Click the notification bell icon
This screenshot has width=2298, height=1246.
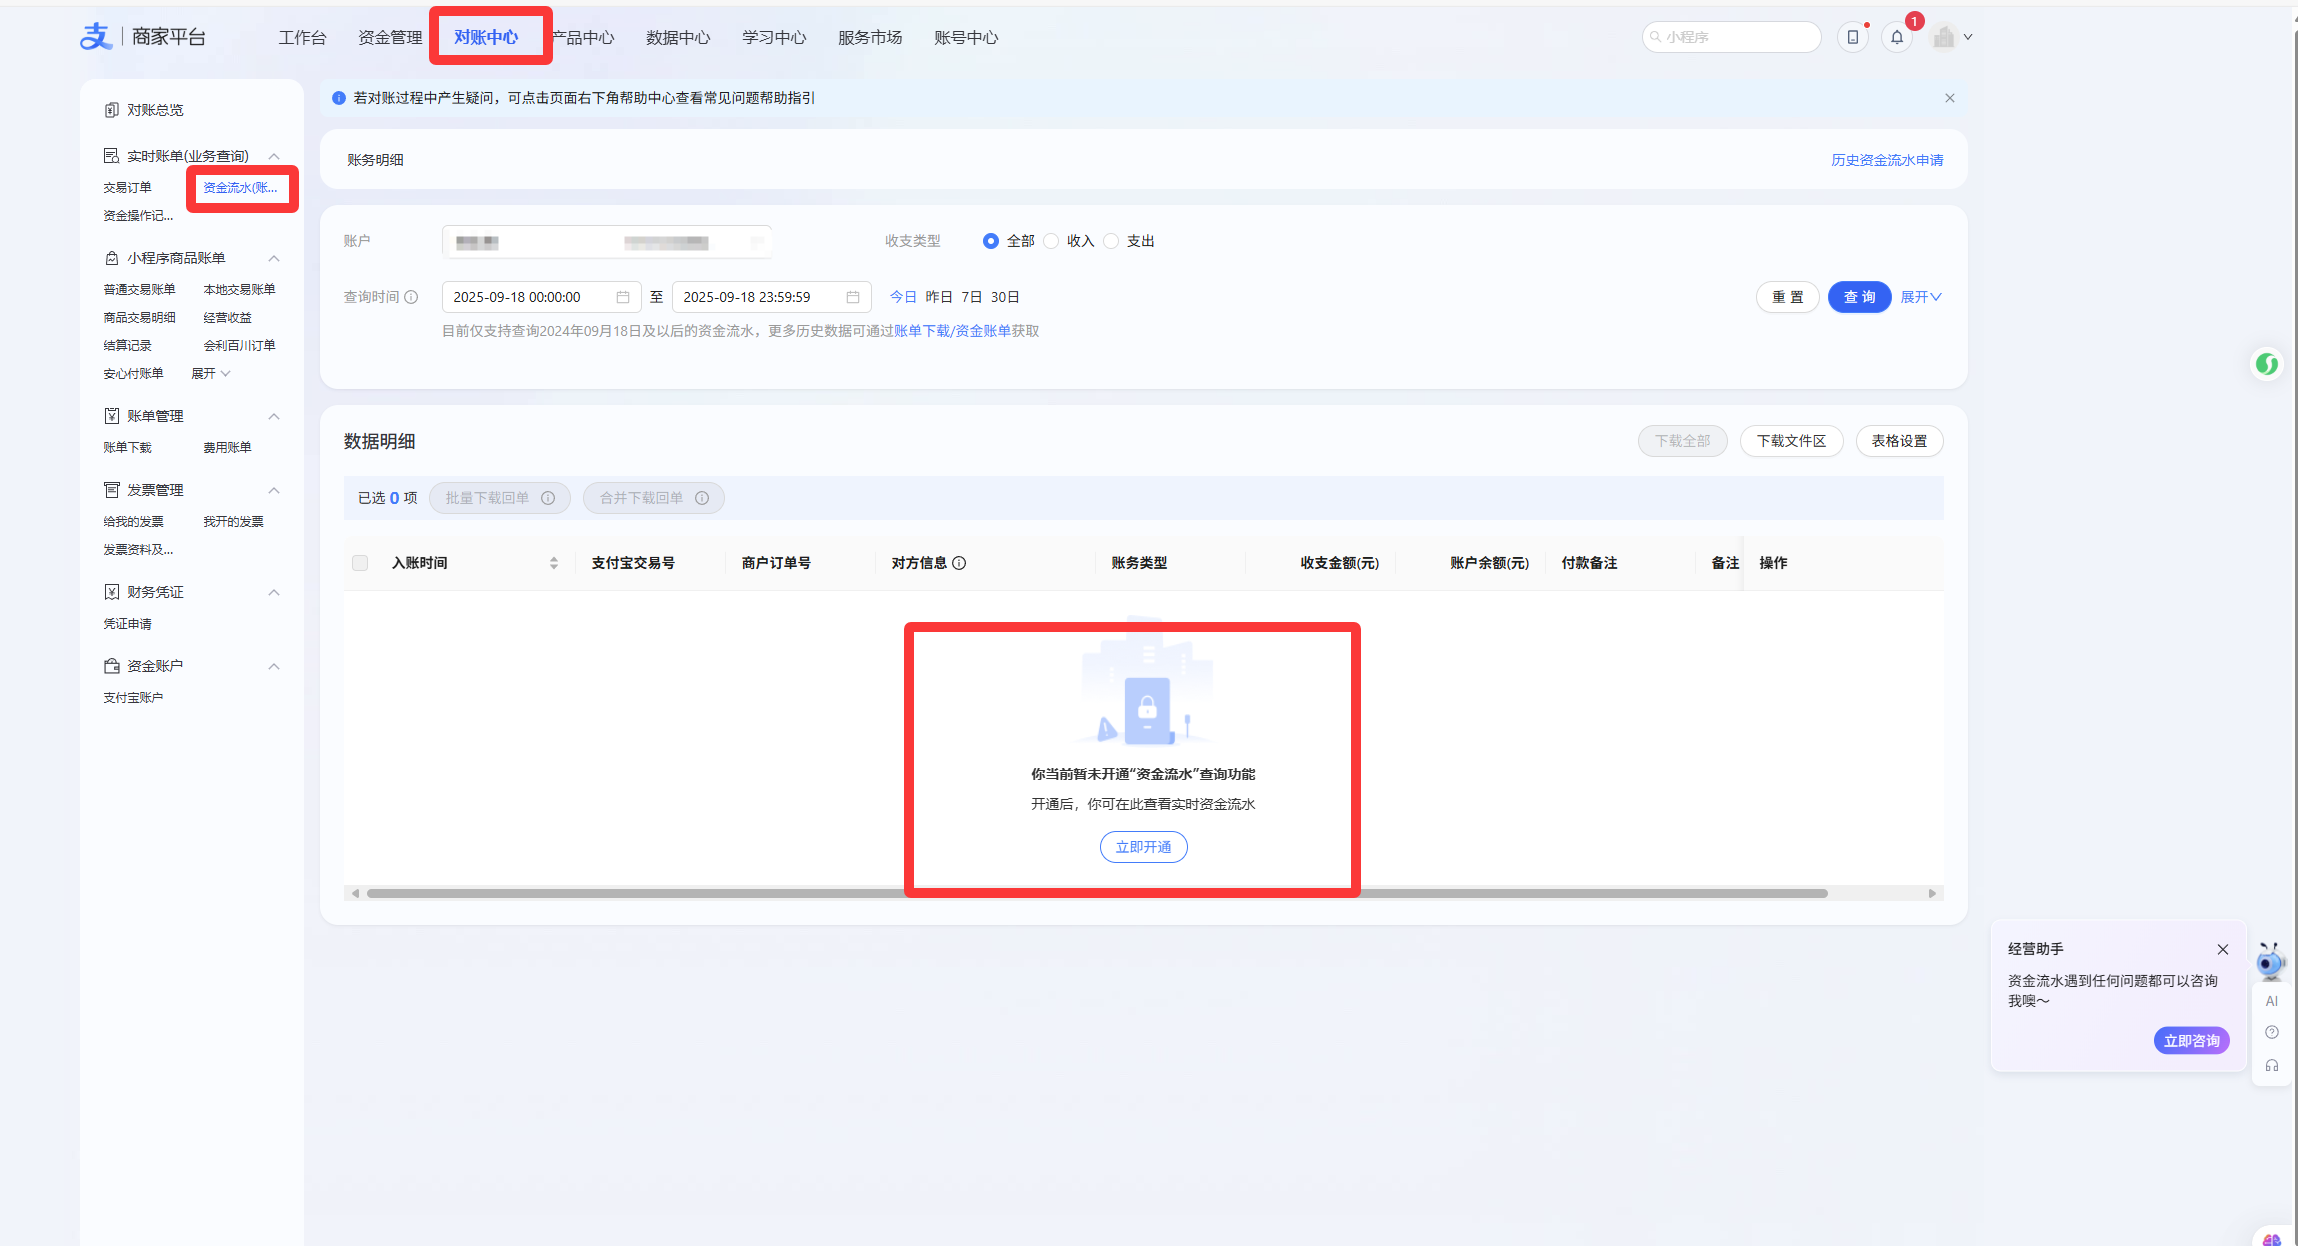click(x=1896, y=37)
